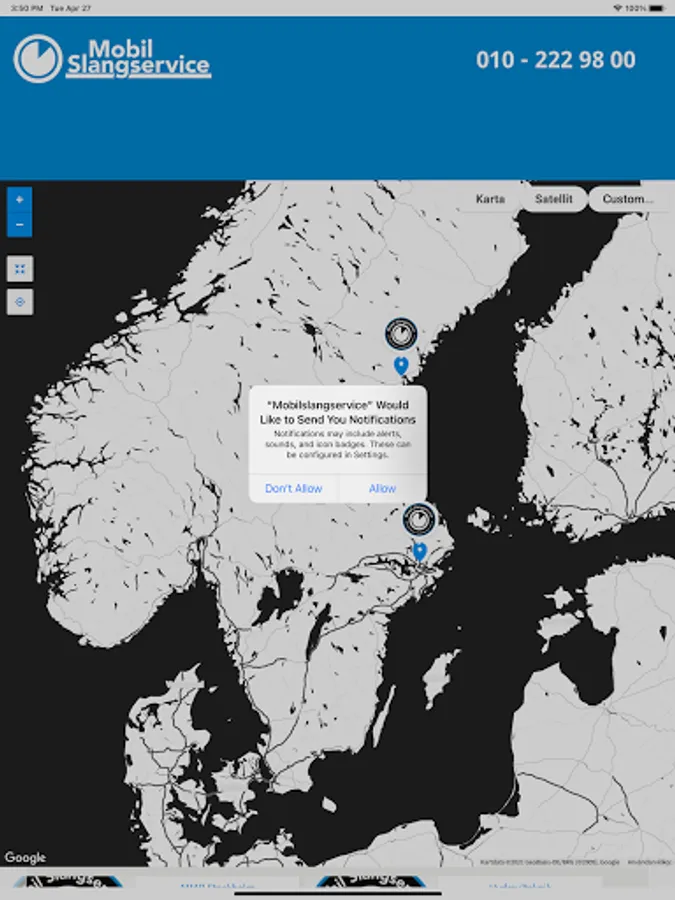Select the lower blue location pin
Screen dimensions: 675x900
click(x=420, y=552)
